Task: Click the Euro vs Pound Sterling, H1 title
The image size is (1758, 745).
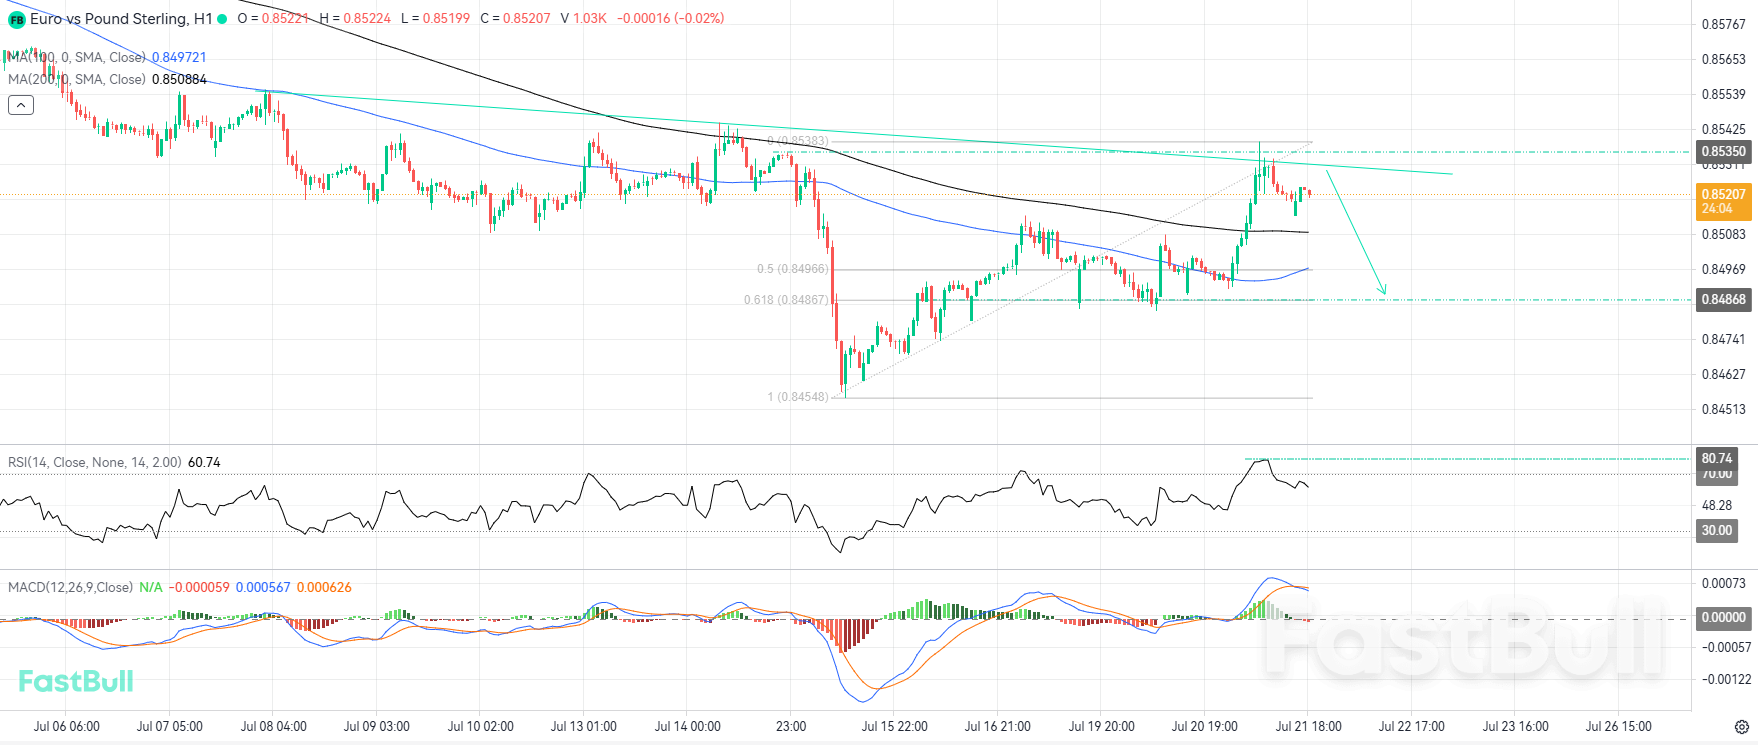Action: (121, 19)
